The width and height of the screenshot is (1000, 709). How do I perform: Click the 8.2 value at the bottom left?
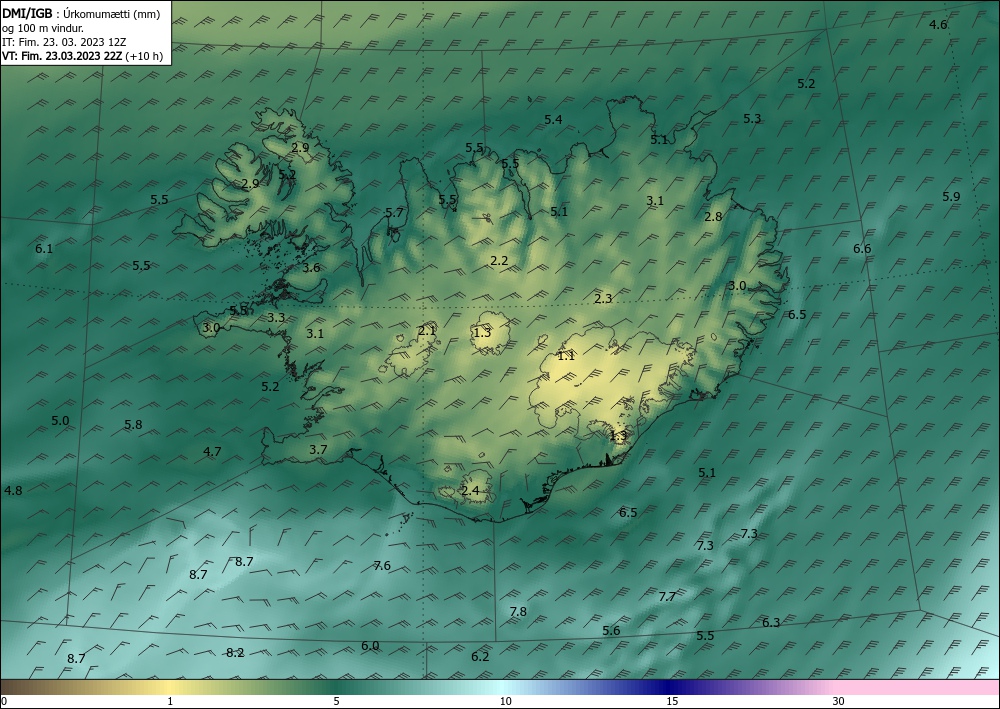235,652
